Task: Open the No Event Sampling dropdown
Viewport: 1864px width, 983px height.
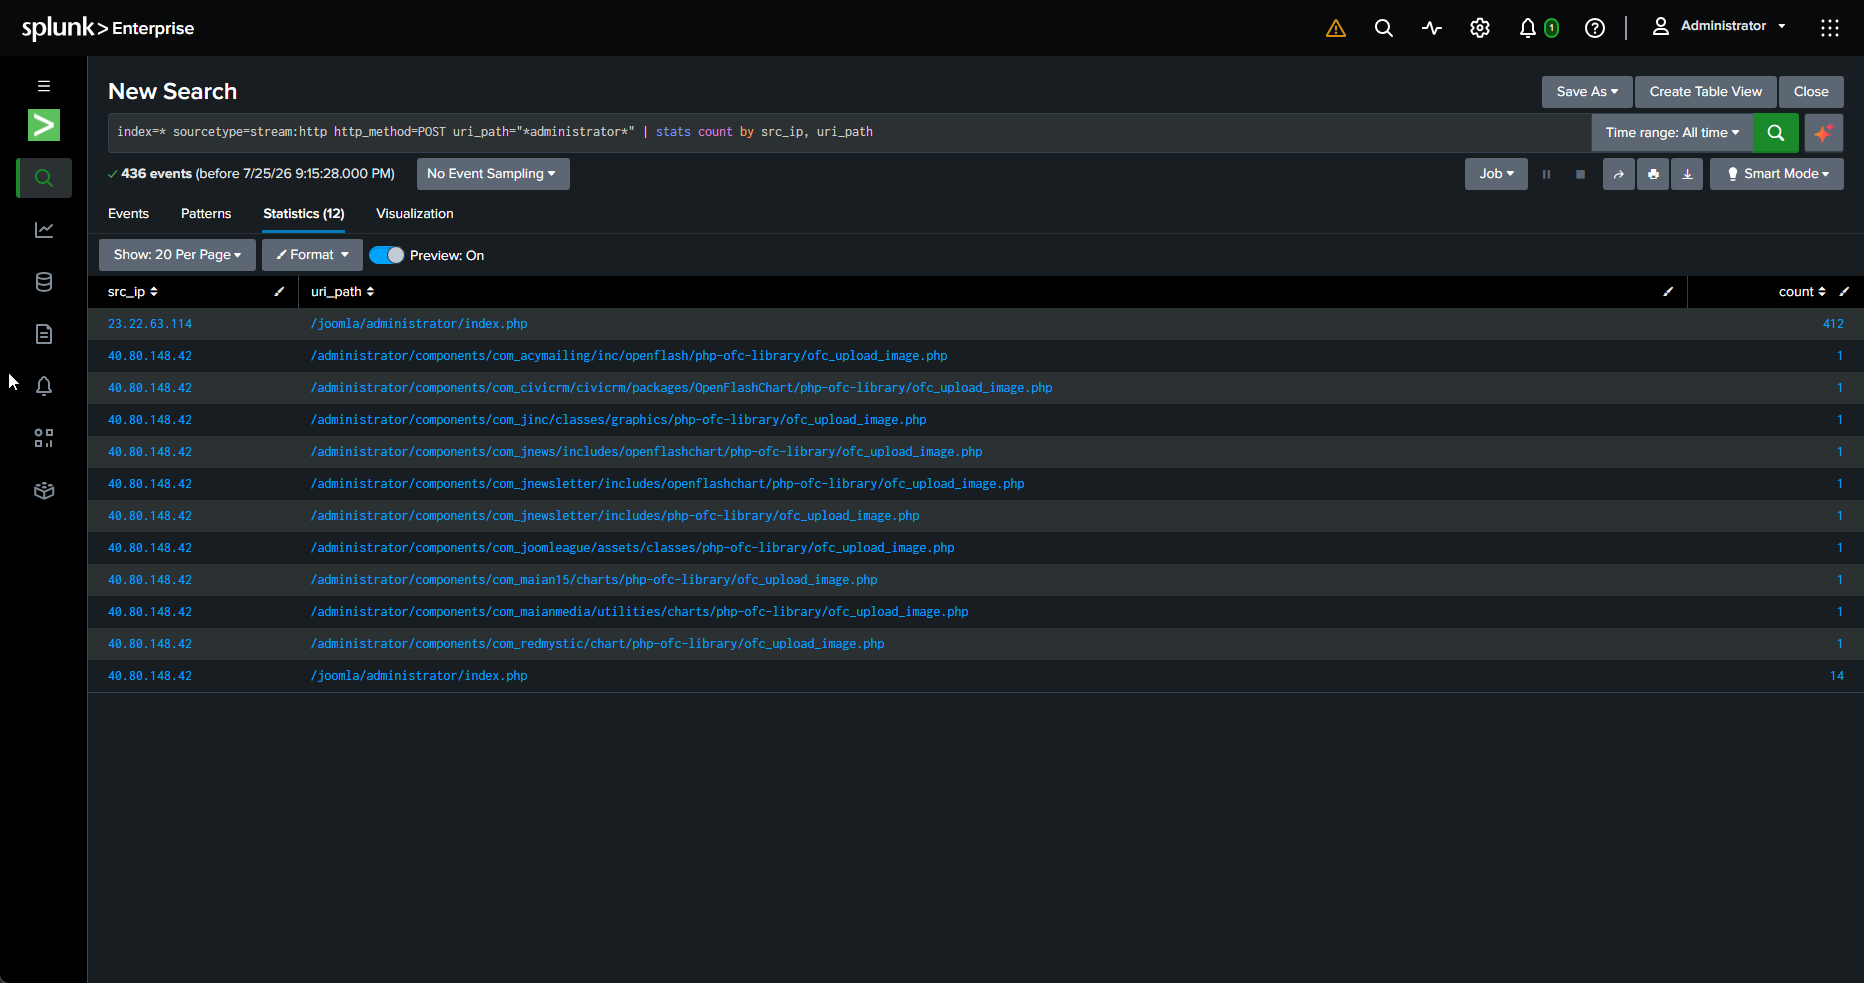Action: (493, 174)
